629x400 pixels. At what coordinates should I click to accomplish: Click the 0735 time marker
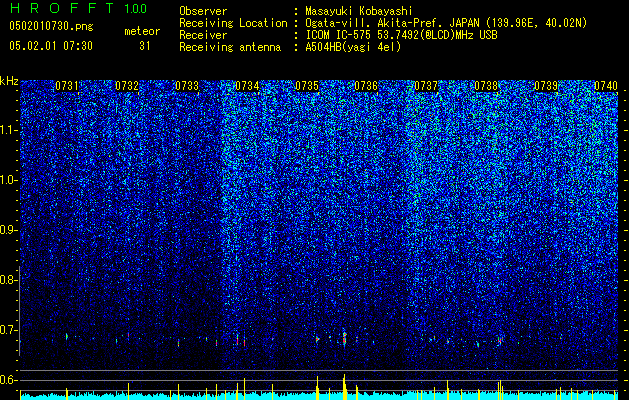click(307, 86)
